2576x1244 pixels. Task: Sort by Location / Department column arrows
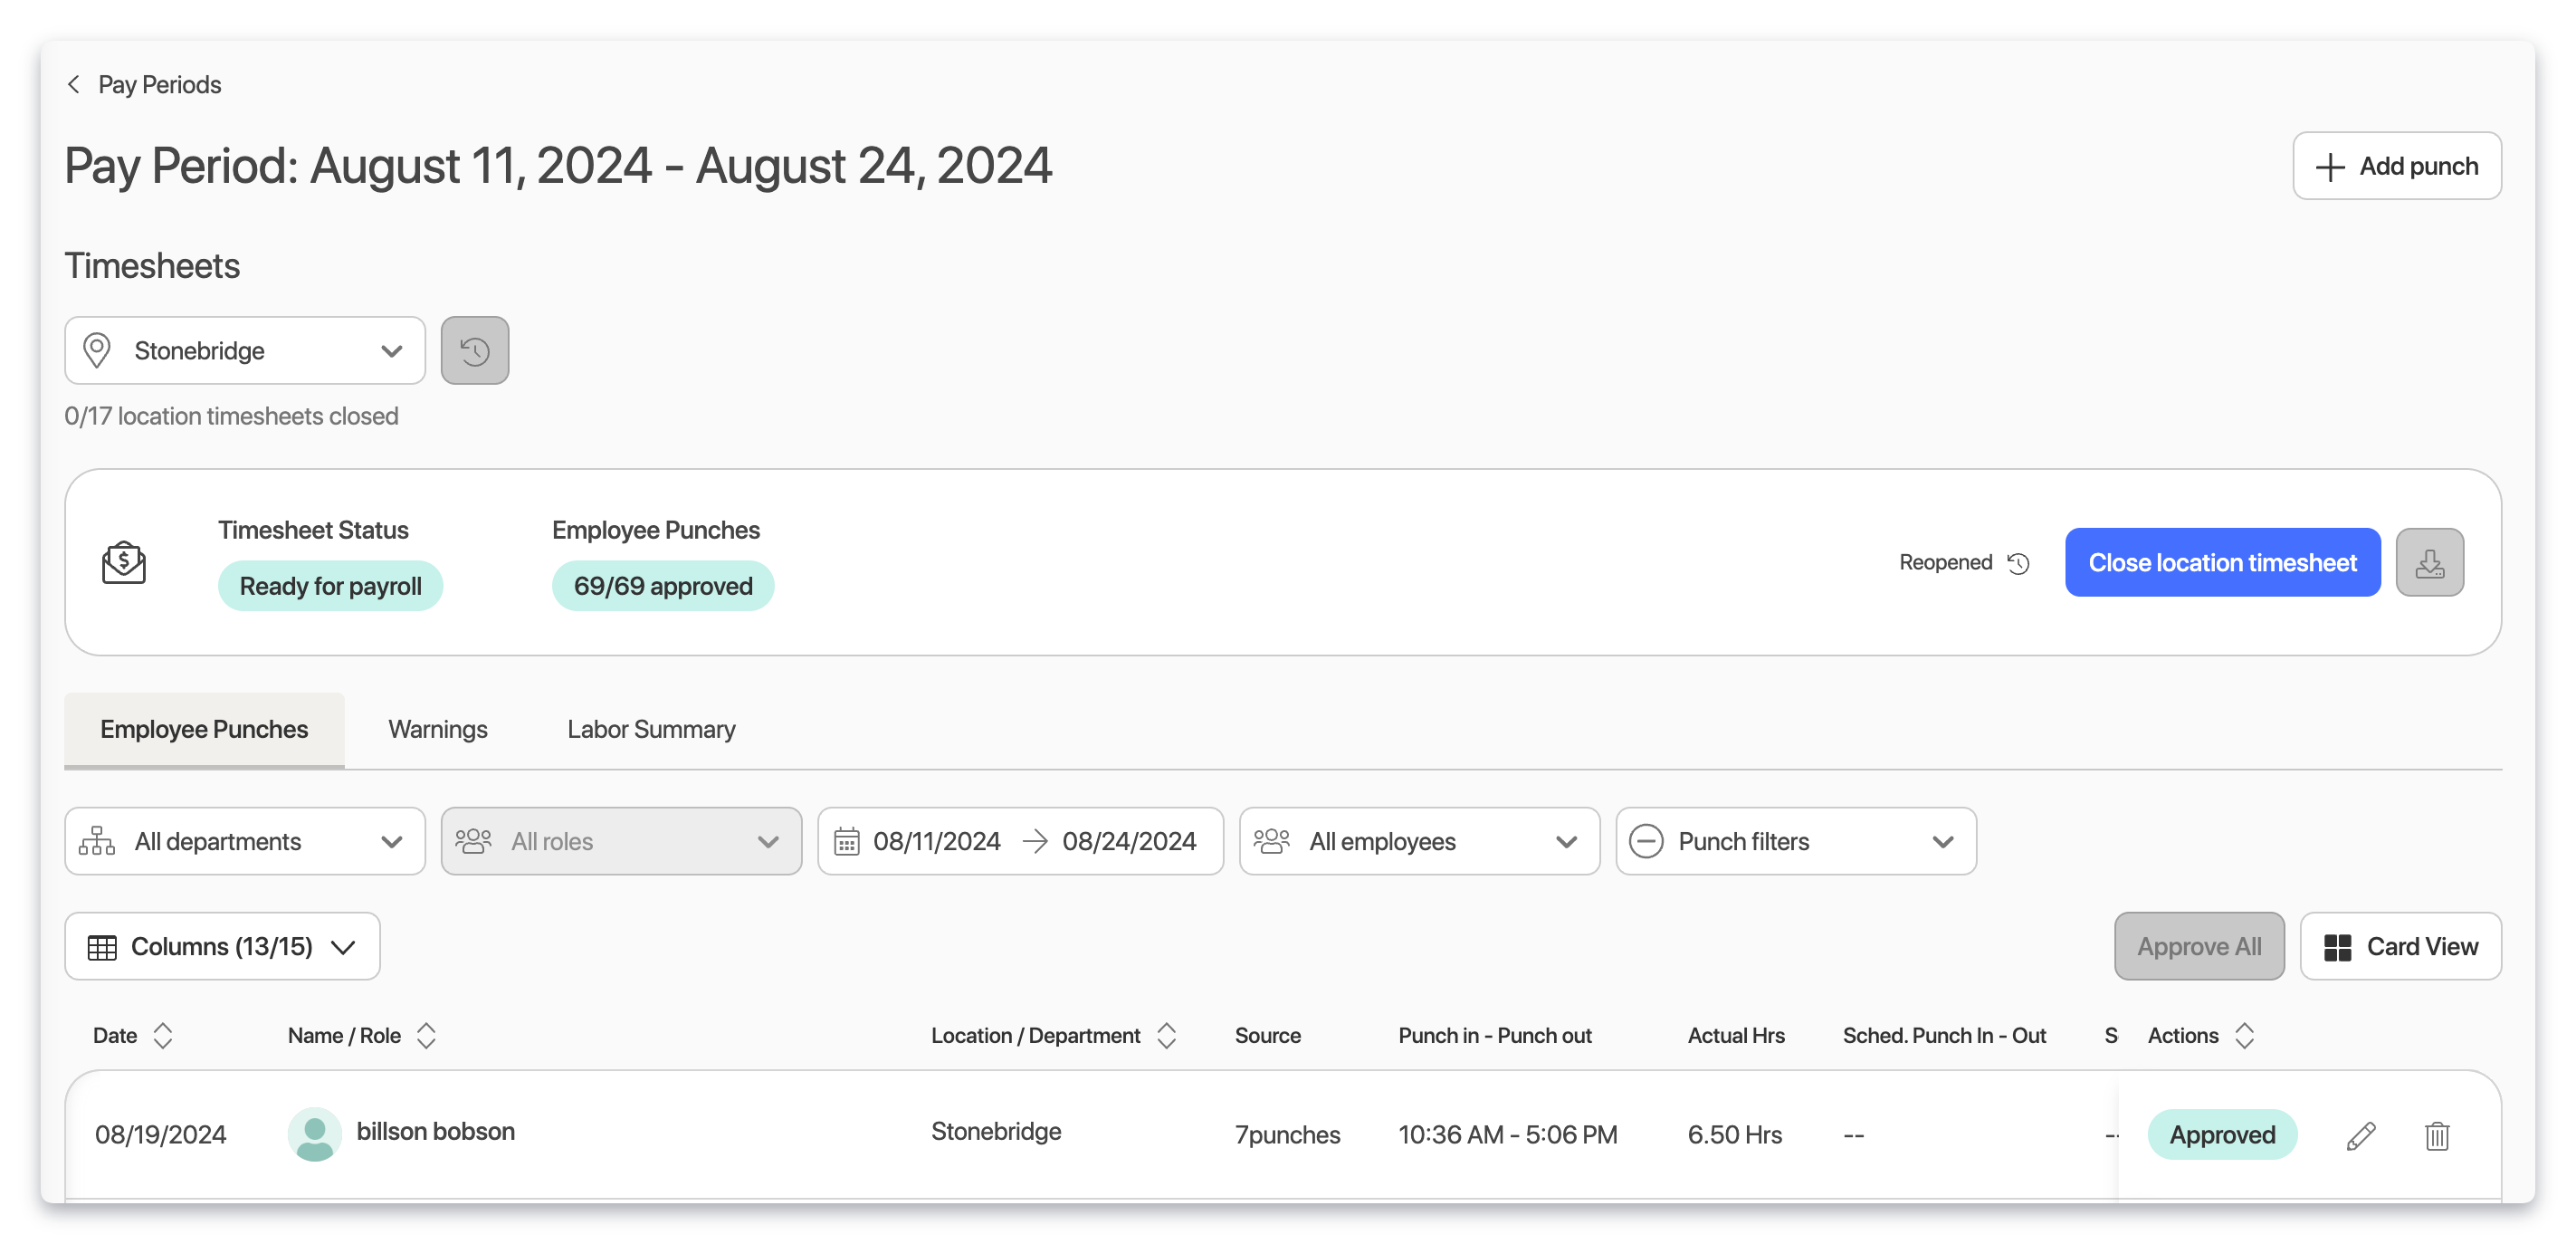pyautogui.click(x=1166, y=1035)
